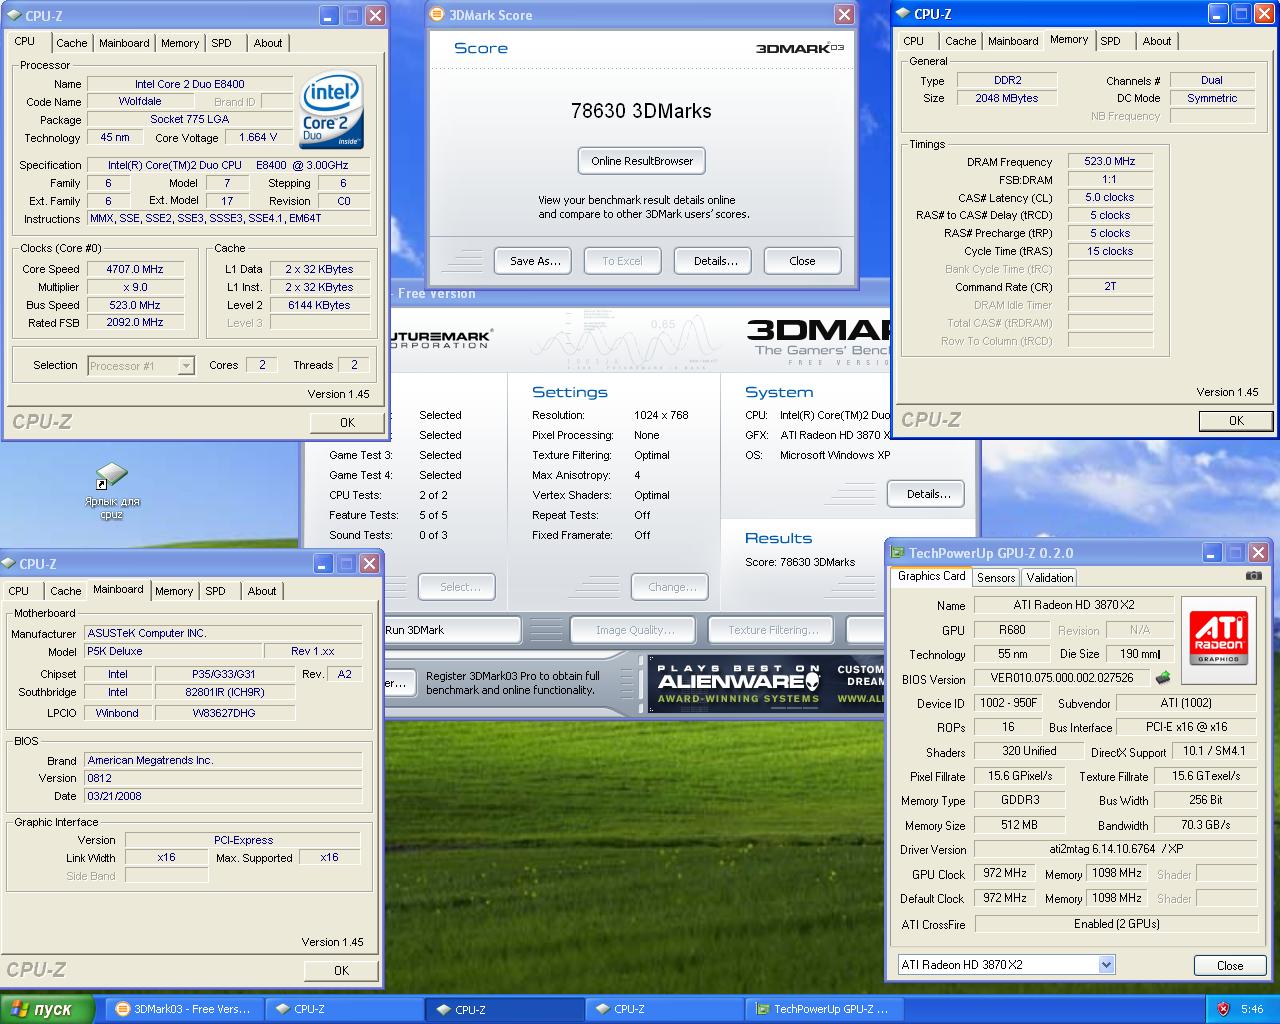Screen dimensions: 1280x1024
Task: Click the Memory Size value 2048 MBytes
Action: point(1007,98)
